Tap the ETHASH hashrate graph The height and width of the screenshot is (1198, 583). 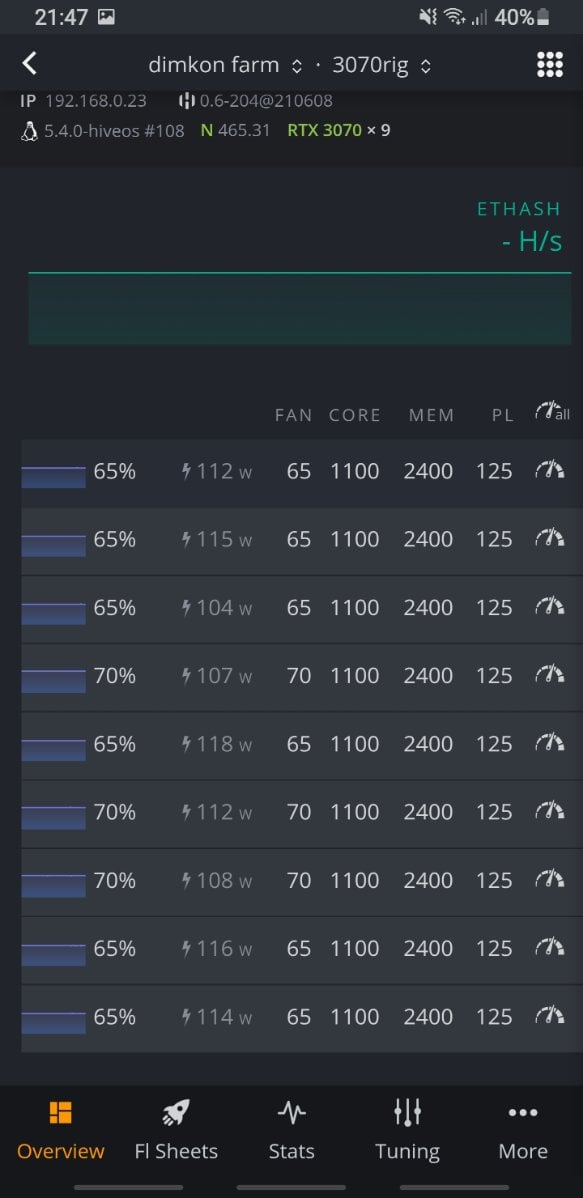(300, 308)
